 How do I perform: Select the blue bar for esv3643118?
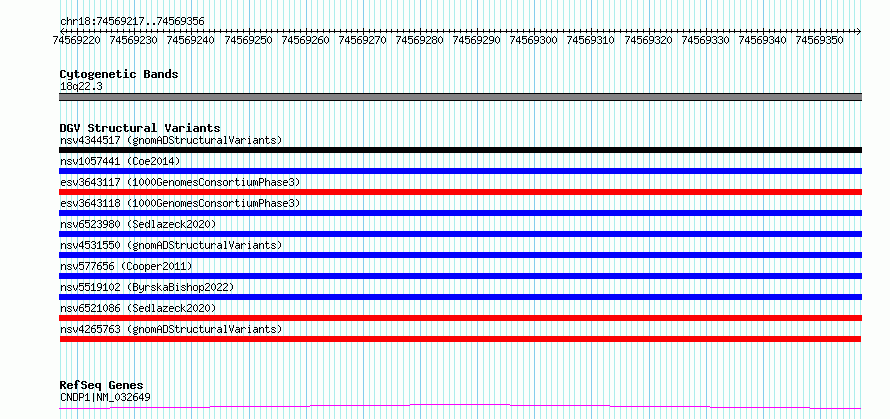460,213
